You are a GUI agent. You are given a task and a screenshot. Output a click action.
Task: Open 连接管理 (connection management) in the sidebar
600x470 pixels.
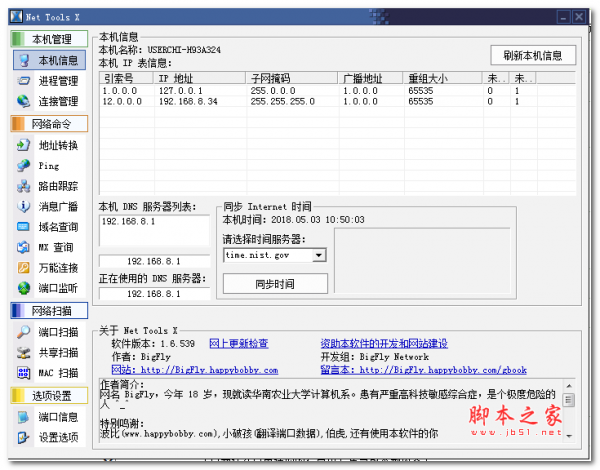pyautogui.click(x=57, y=101)
